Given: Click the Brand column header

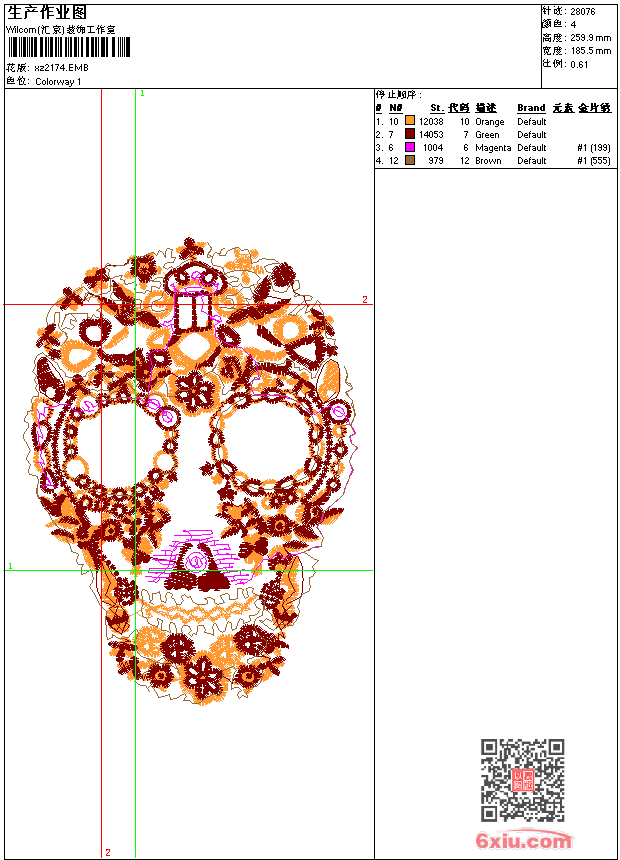Looking at the screenshot, I should point(531,108).
